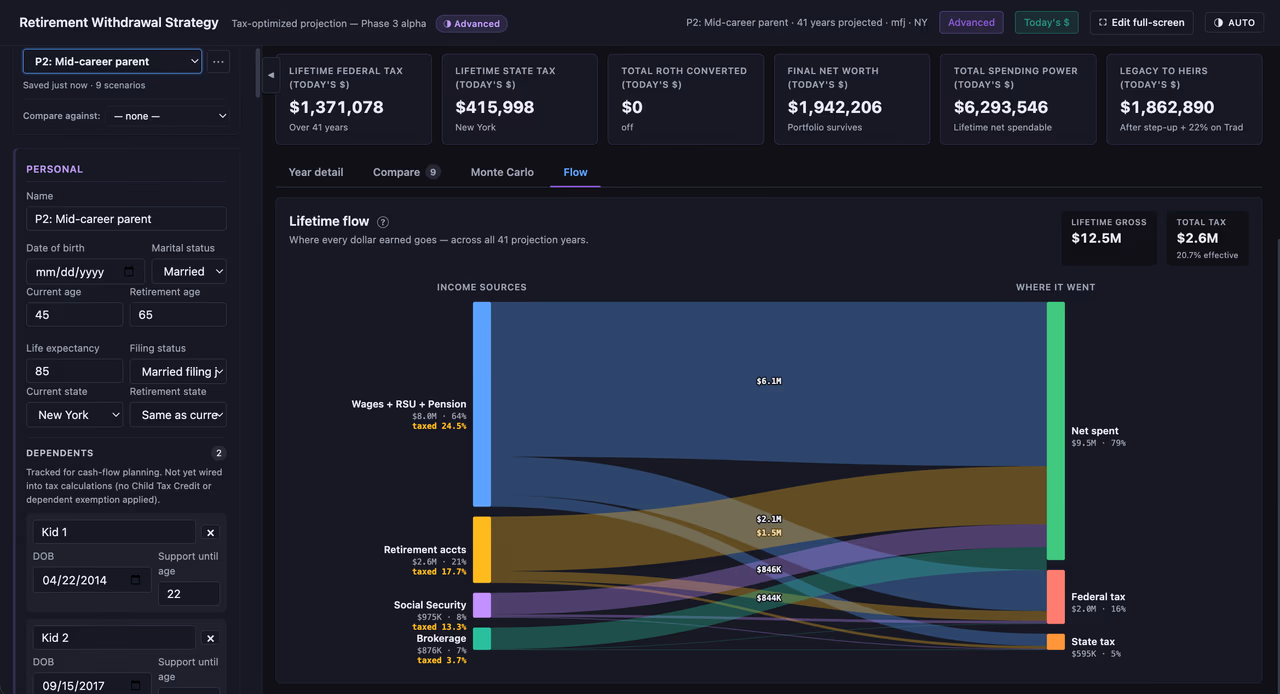Click the Advanced button in the header
1280x694 pixels.
click(971, 22)
